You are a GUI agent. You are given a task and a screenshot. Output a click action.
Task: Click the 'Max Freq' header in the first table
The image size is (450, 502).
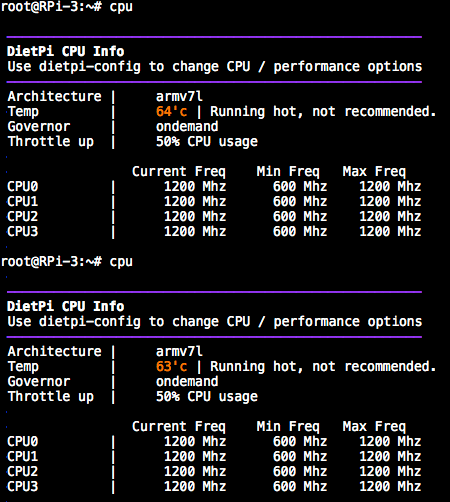point(374,172)
